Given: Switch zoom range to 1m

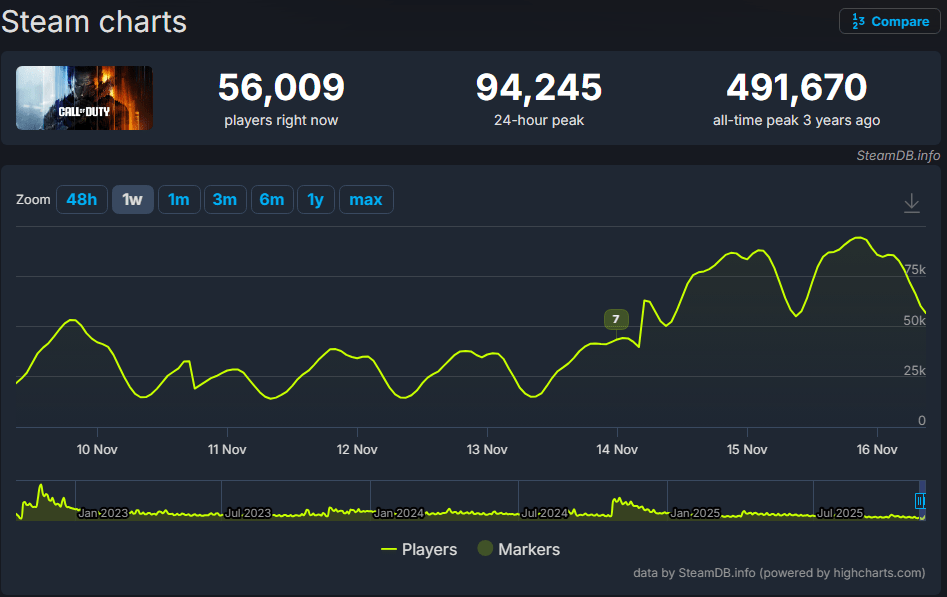Looking at the screenshot, I should pos(178,200).
